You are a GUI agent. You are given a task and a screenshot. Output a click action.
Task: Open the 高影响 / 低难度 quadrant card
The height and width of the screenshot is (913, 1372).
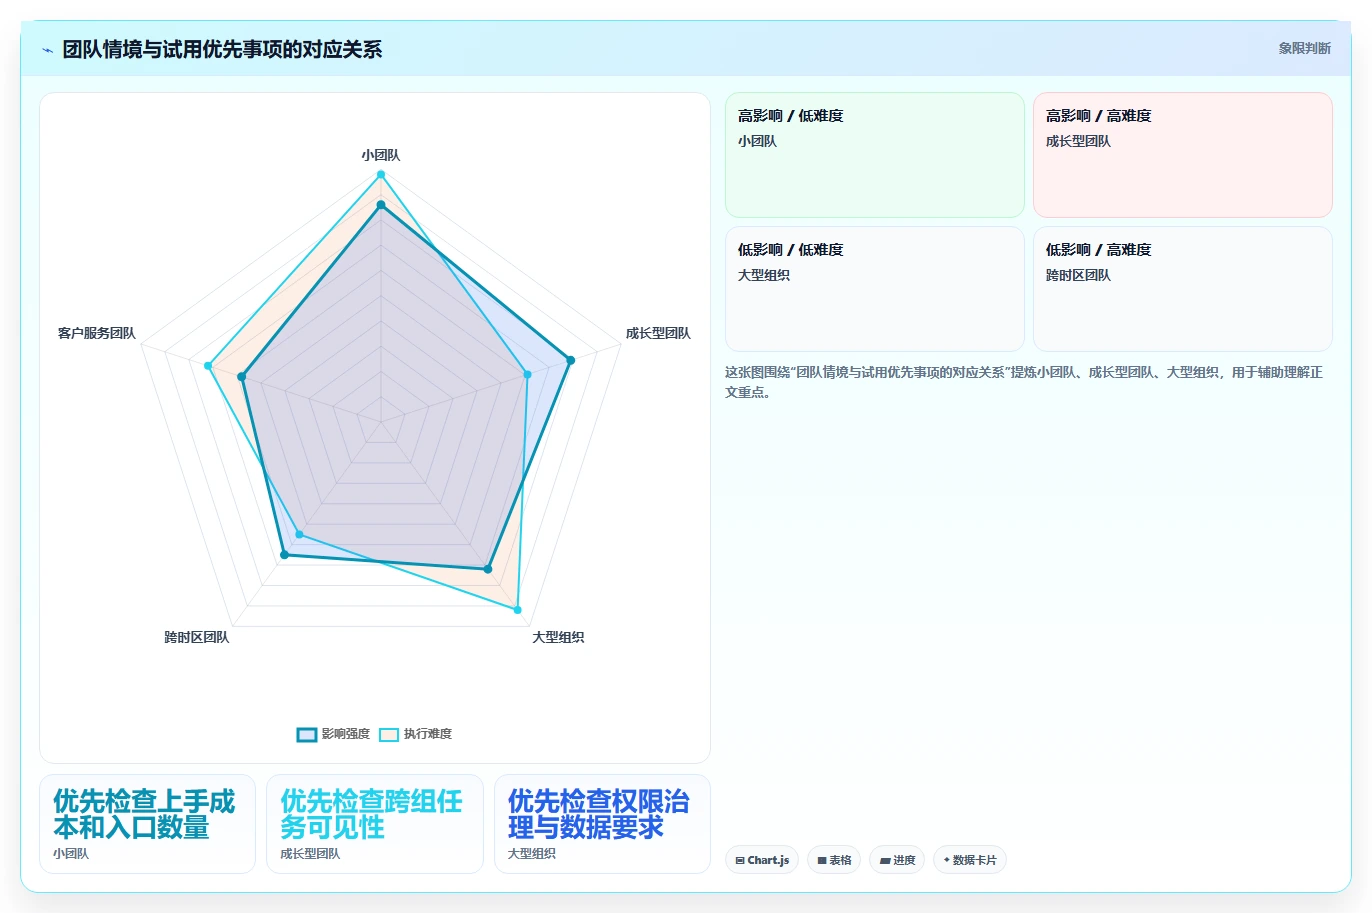(x=875, y=155)
